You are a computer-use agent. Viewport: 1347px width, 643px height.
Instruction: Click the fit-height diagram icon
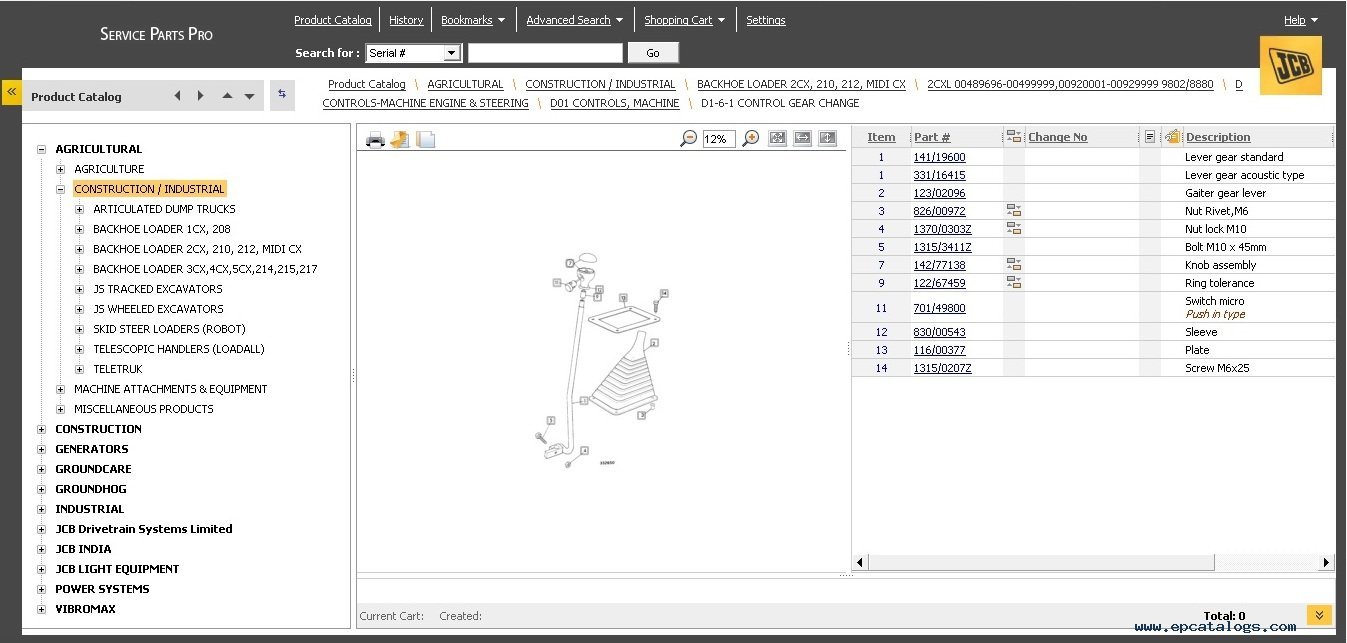(827, 138)
